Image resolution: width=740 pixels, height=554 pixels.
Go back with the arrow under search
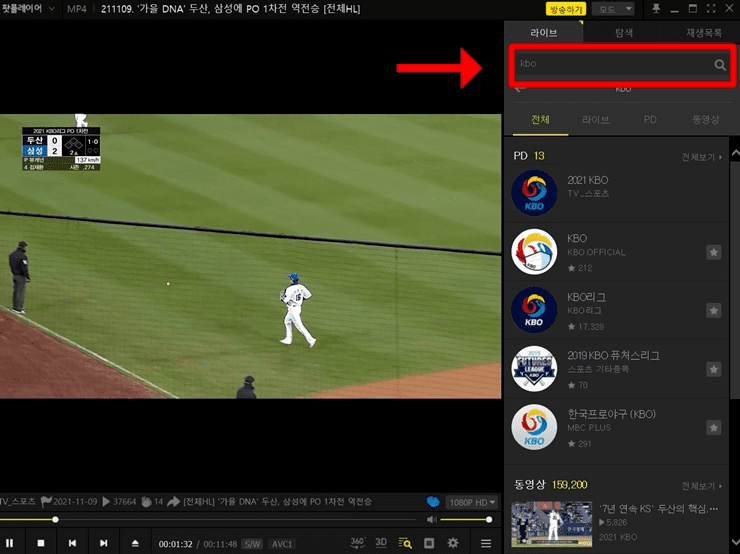(x=520, y=89)
